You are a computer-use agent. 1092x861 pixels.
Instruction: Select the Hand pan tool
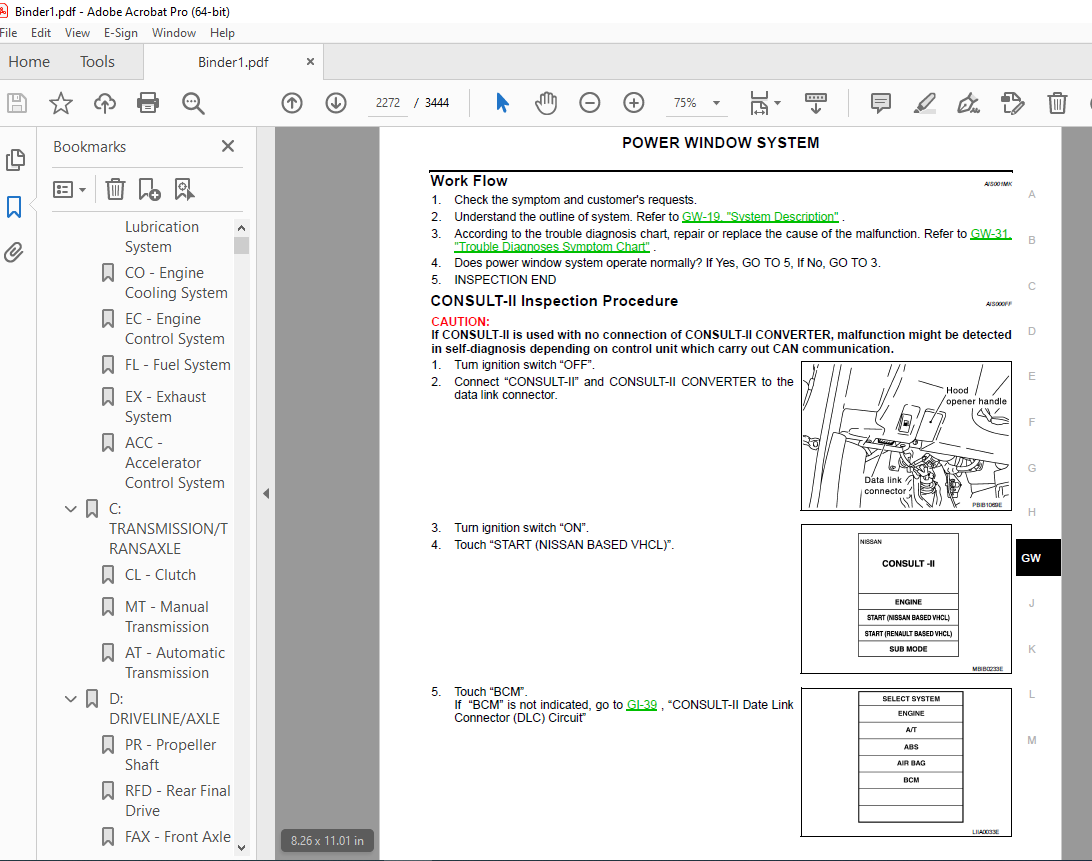tap(546, 103)
